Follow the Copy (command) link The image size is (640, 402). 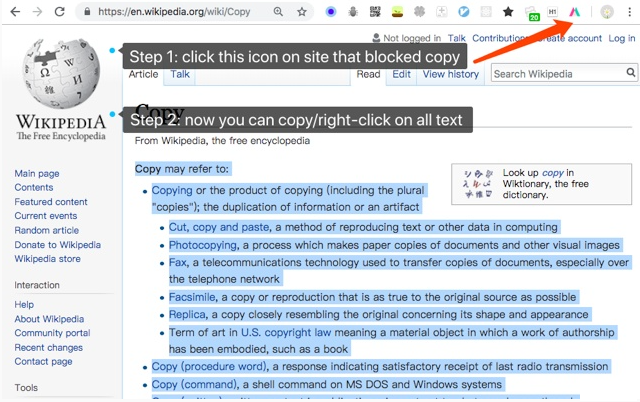click(x=194, y=384)
